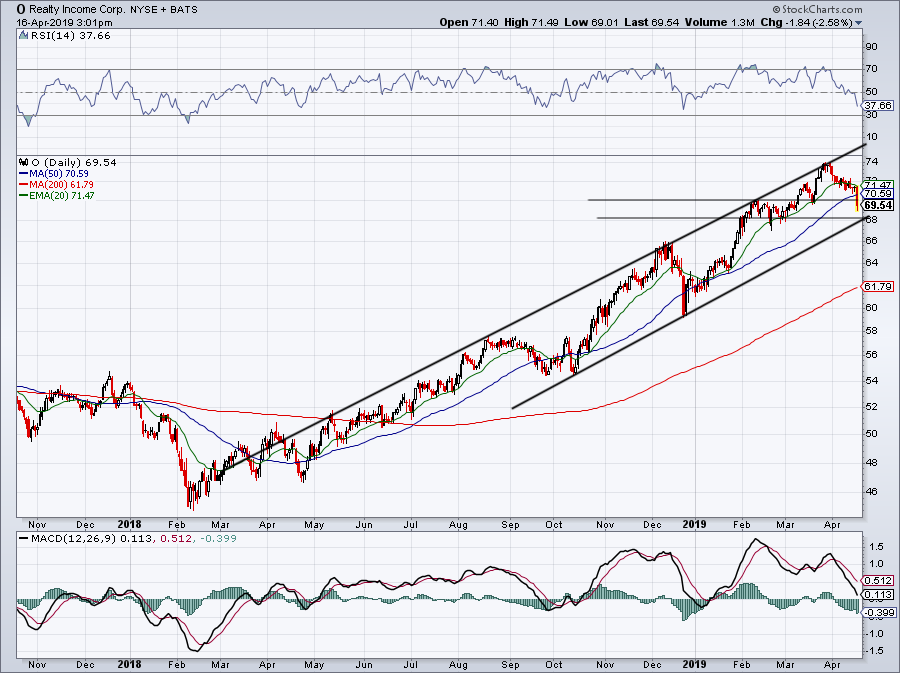Click the MA(50) 70.59 blue legend entry
Screen dimensions: 900x673
coord(54,173)
